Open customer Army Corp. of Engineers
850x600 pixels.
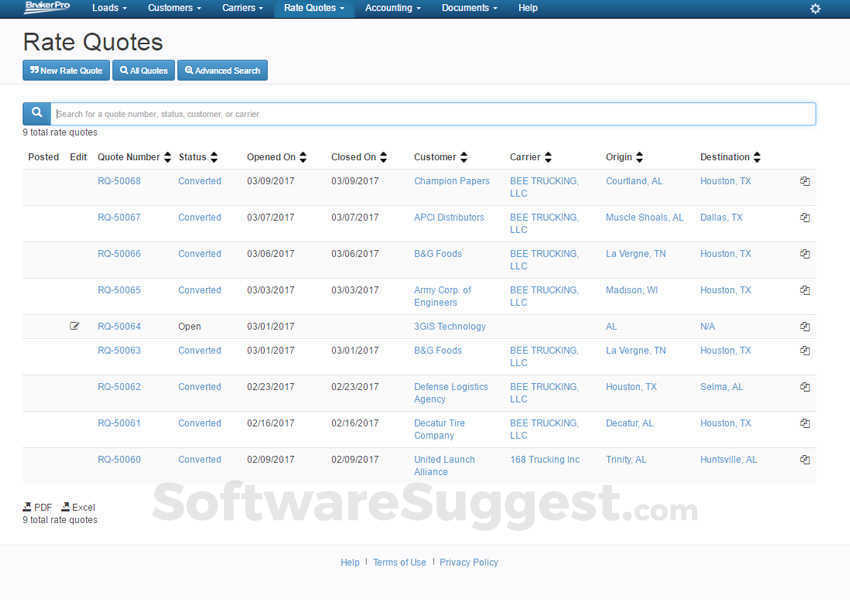click(x=442, y=296)
